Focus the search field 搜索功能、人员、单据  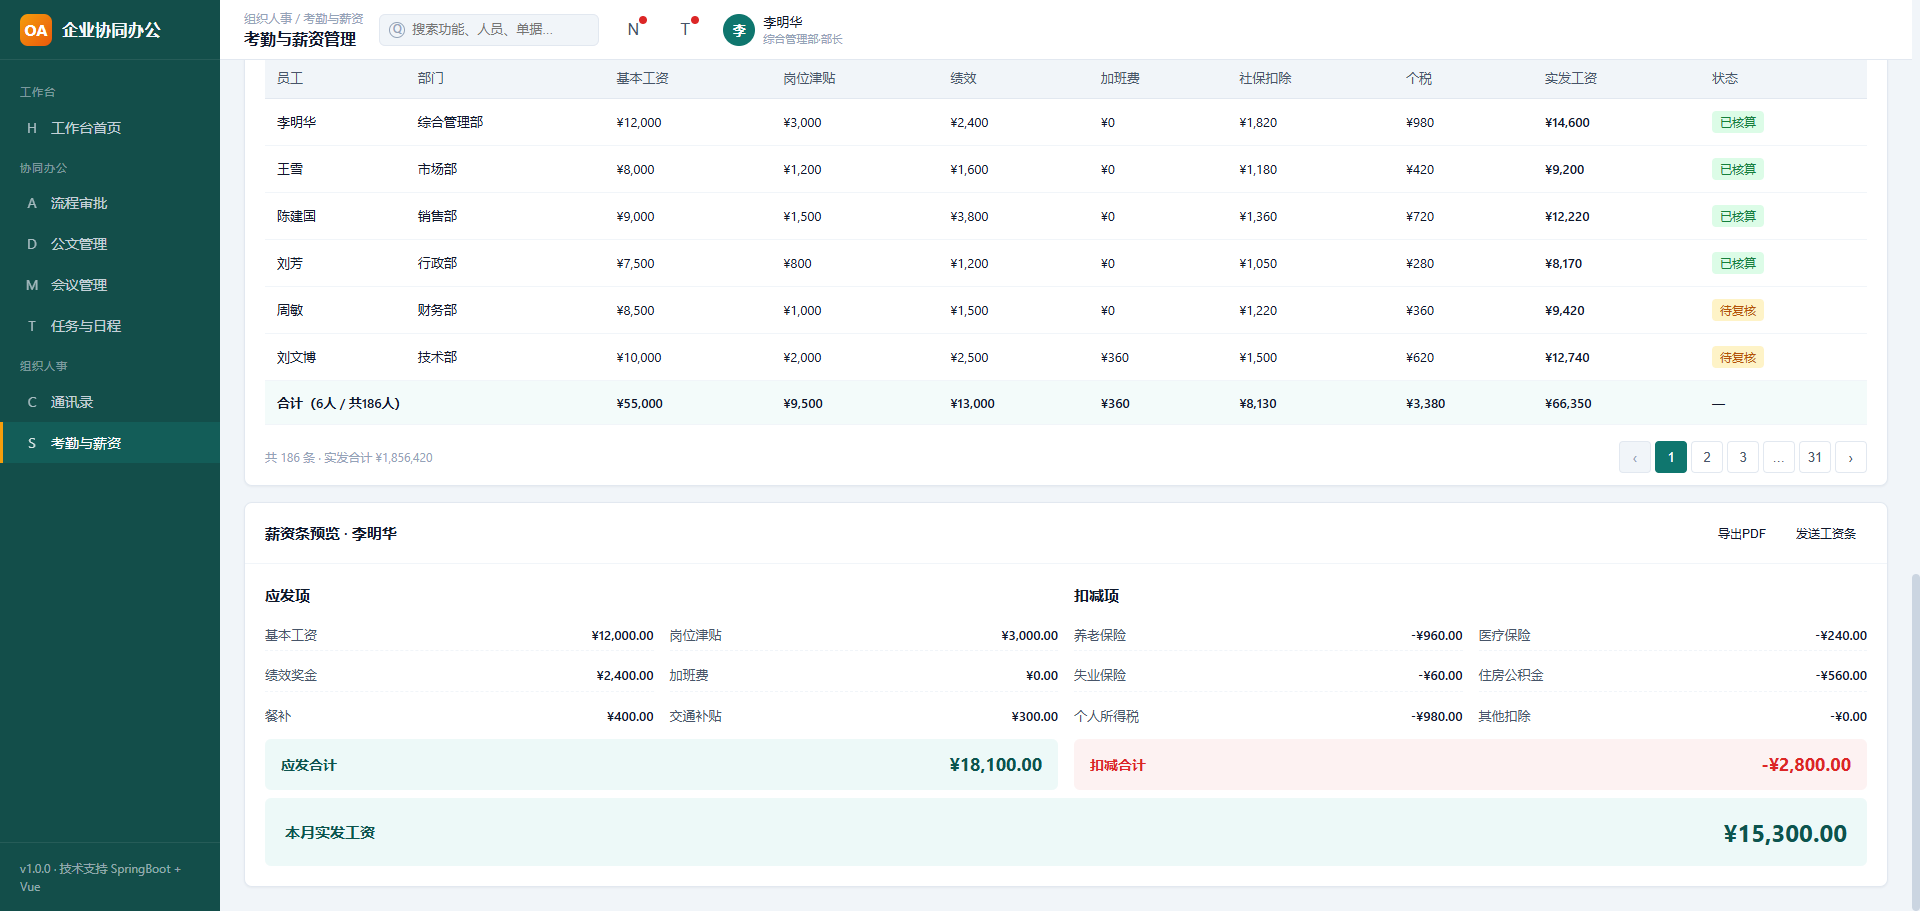click(x=489, y=30)
